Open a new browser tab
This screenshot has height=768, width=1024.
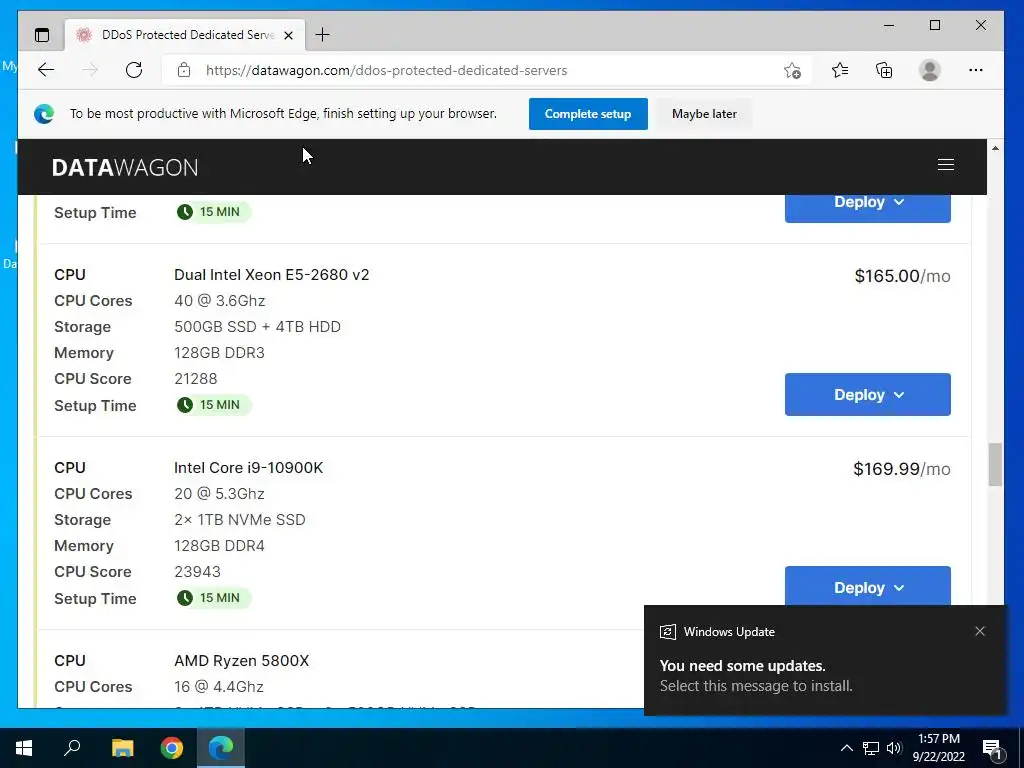(322, 35)
